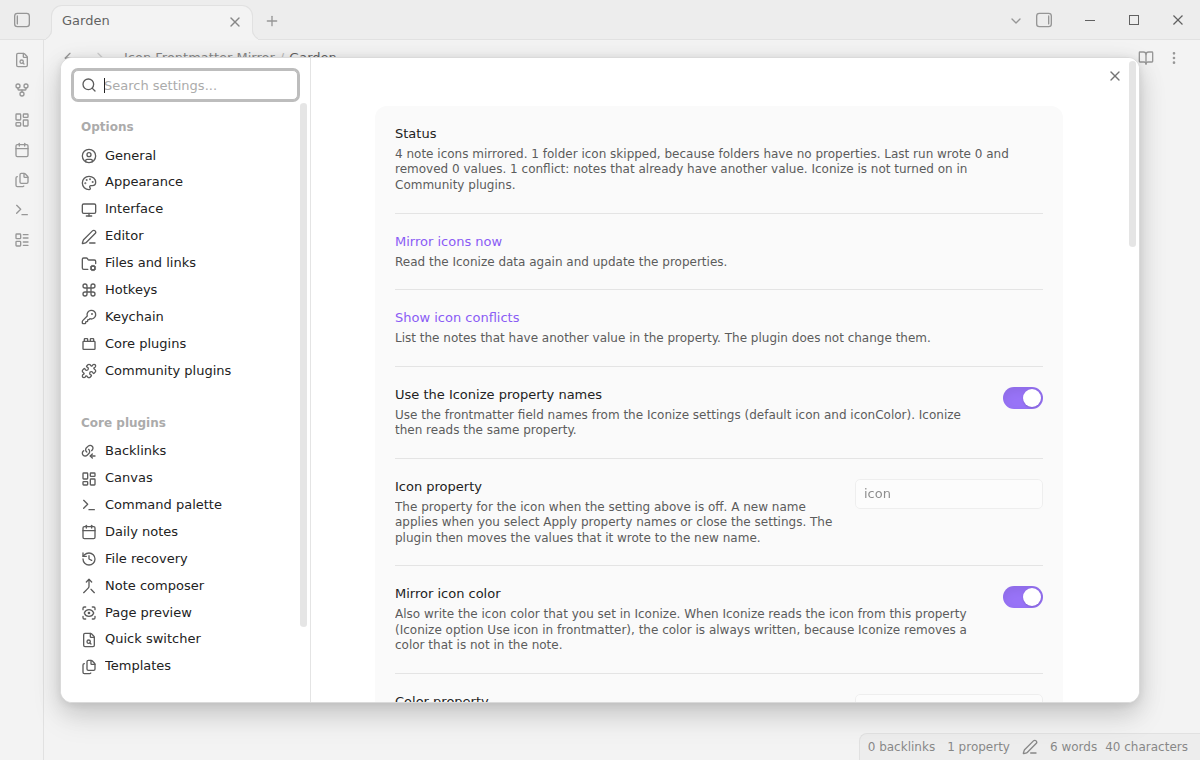
Task: Toggle the left sidebar icon
Action: [22, 20]
